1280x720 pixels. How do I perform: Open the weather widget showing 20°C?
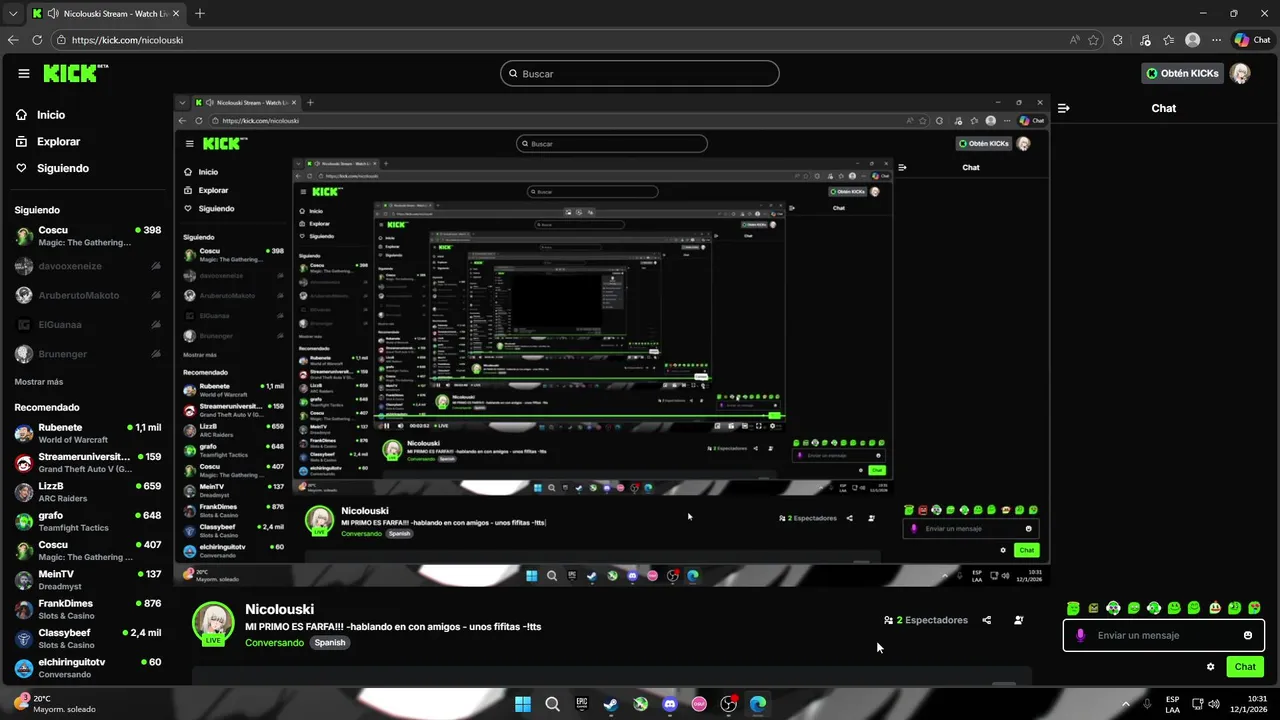55,704
